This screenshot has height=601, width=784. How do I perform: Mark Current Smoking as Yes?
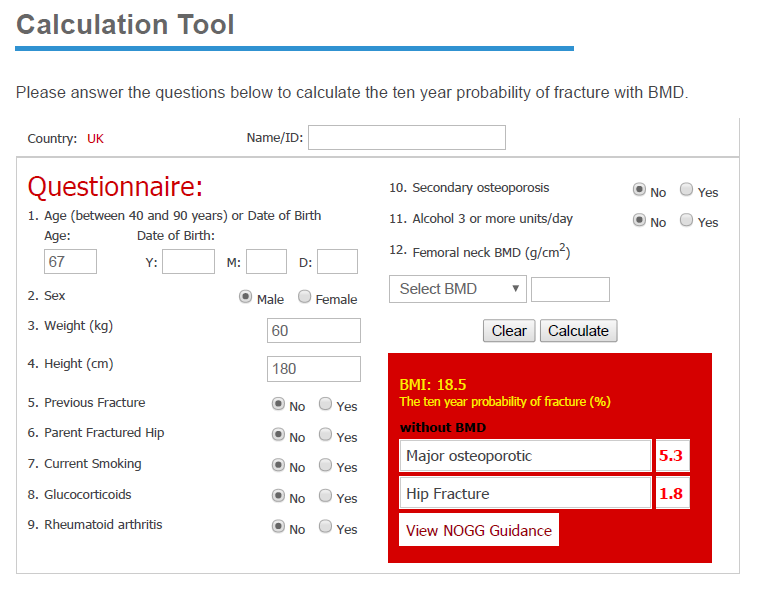point(325,466)
